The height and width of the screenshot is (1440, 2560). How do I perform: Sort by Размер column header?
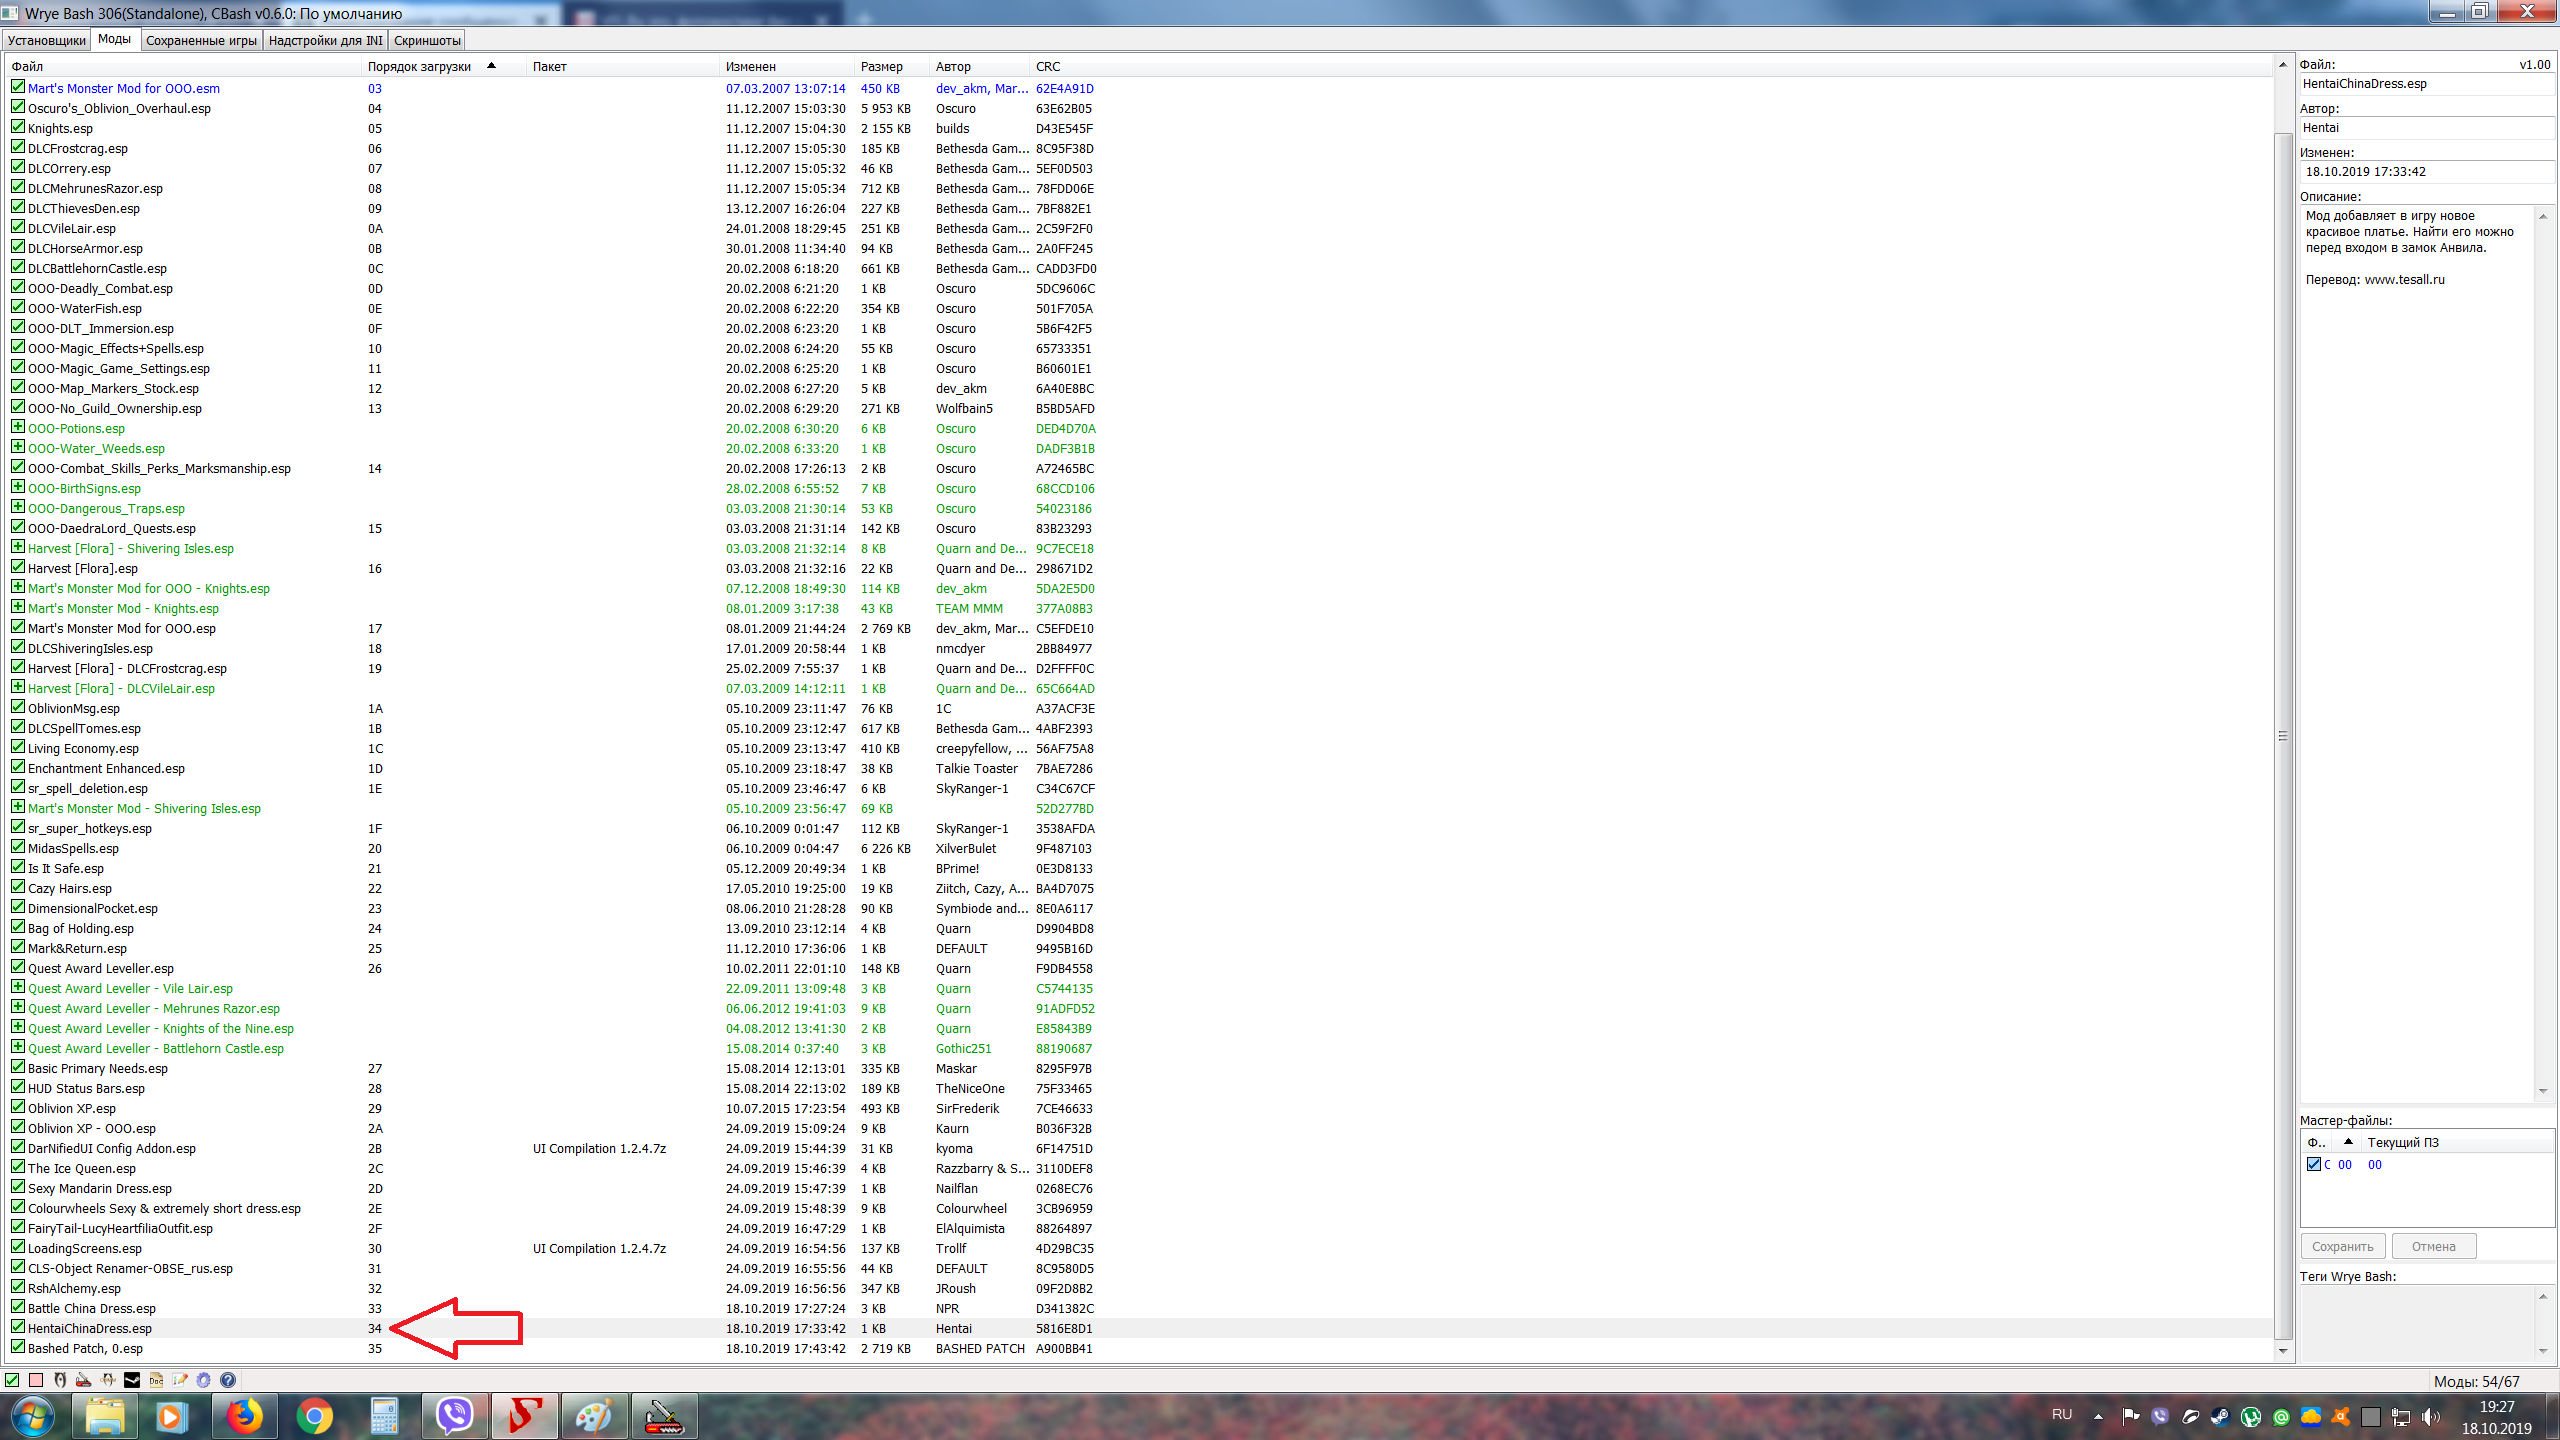(x=893, y=66)
